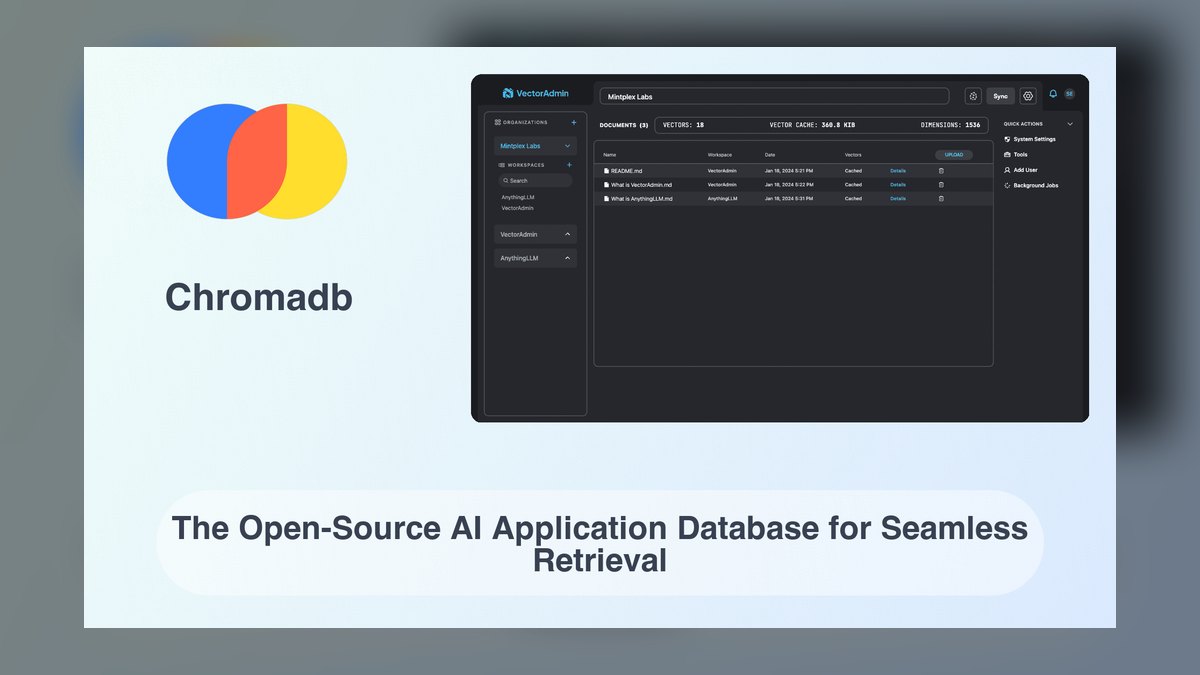Collapse the VectorAdmin sidebar section
The width and height of the screenshot is (1200, 675).
[568, 234]
